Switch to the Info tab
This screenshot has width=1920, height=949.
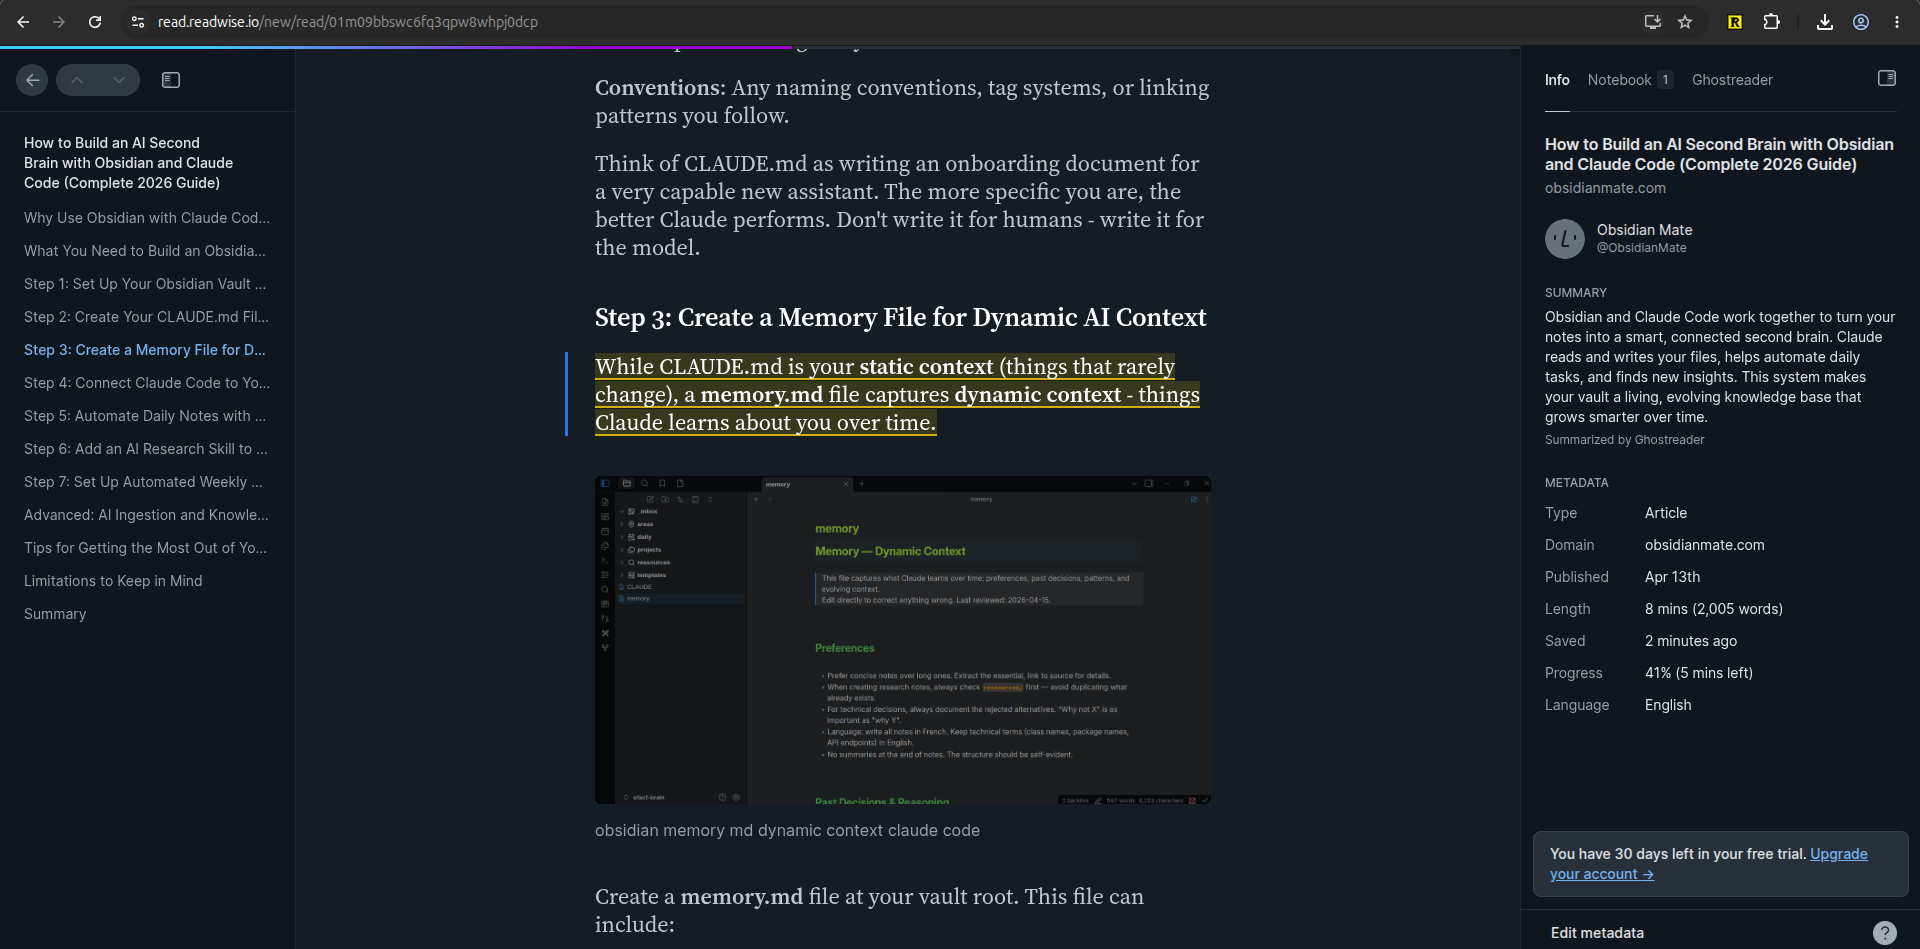coord(1557,80)
